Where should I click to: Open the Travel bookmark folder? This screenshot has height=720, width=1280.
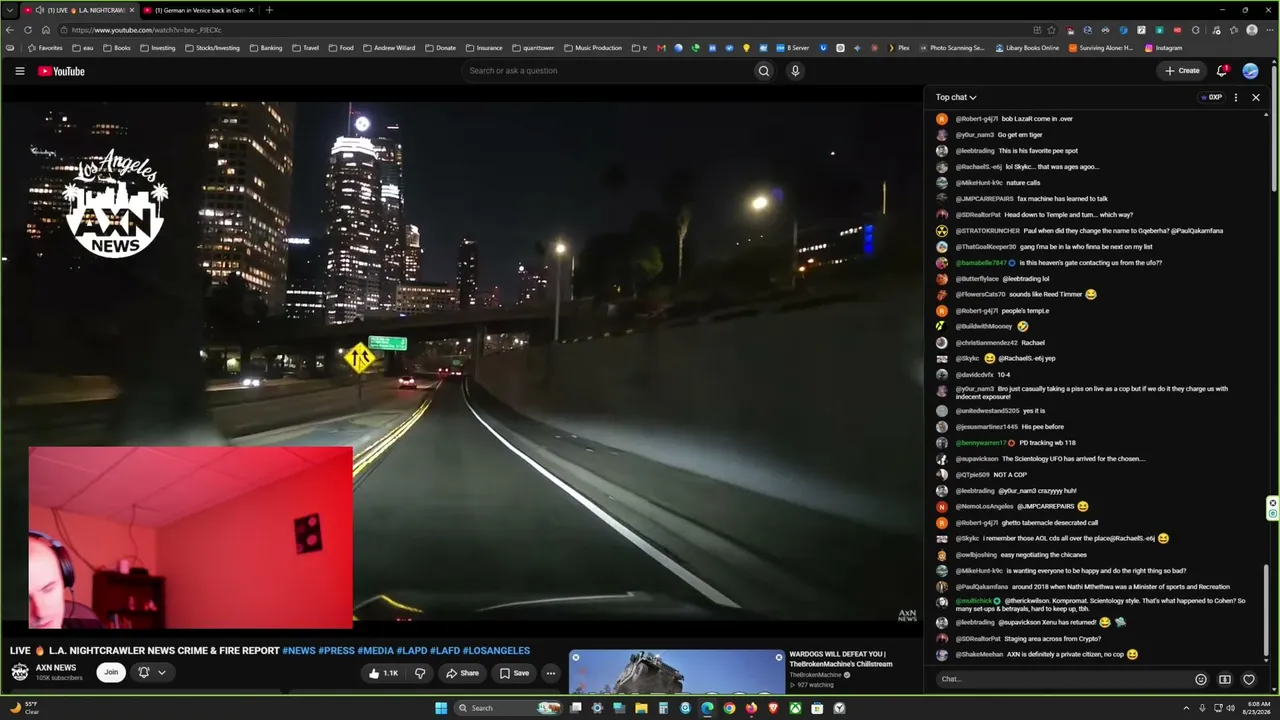coord(305,48)
